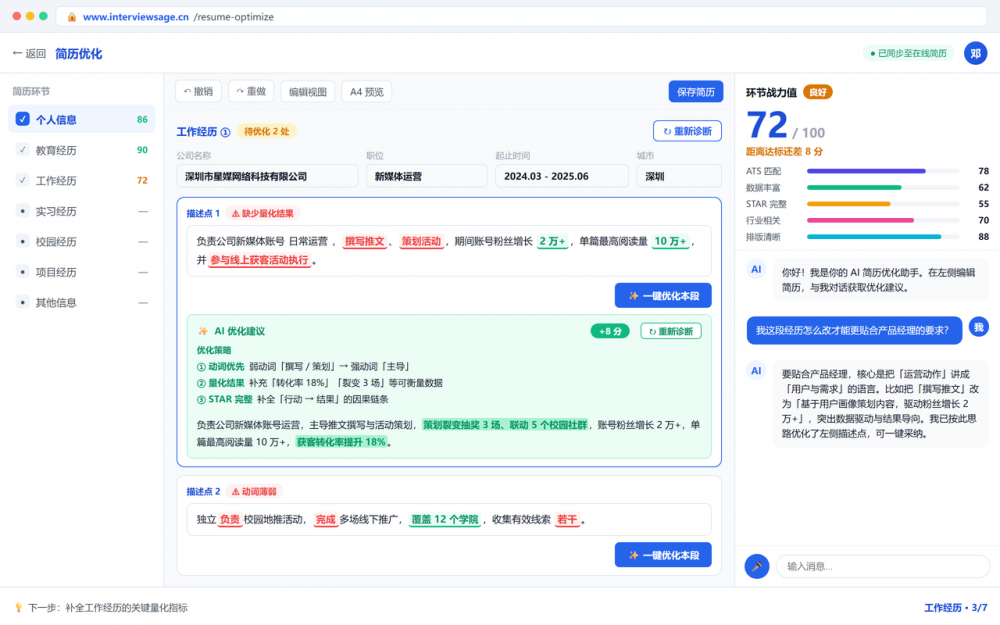This screenshot has width=1000, height=625.
Task: Click the green macOS maximize button
Action: coord(43,16)
